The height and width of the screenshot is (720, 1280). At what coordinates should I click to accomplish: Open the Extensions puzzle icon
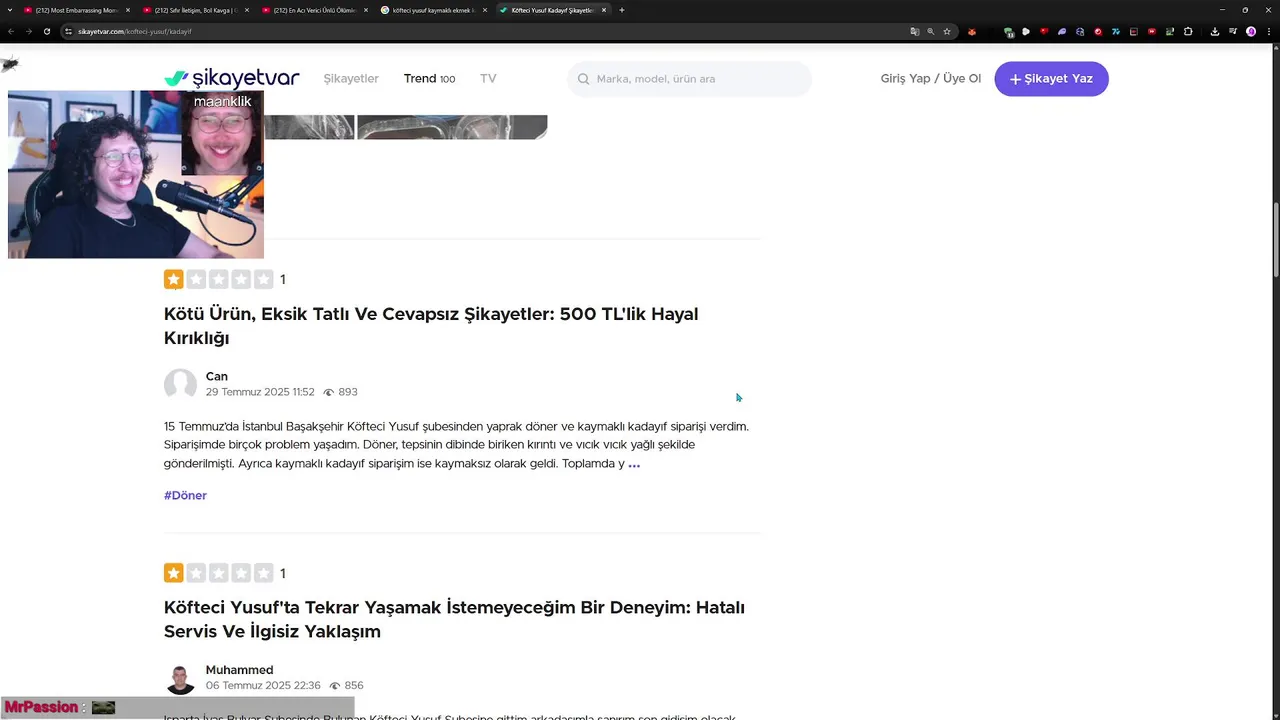(1188, 31)
